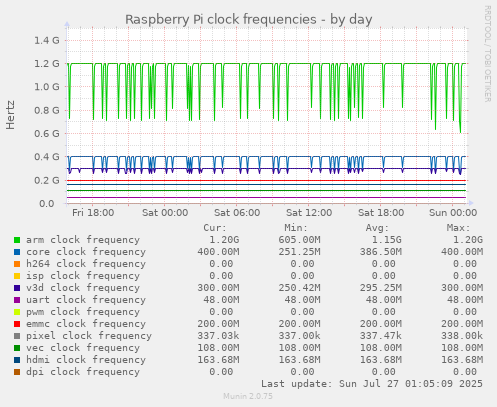The width and height of the screenshot is (497, 407).
Task: Select the 'isp clock frequency' legend label
Action: (83, 276)
